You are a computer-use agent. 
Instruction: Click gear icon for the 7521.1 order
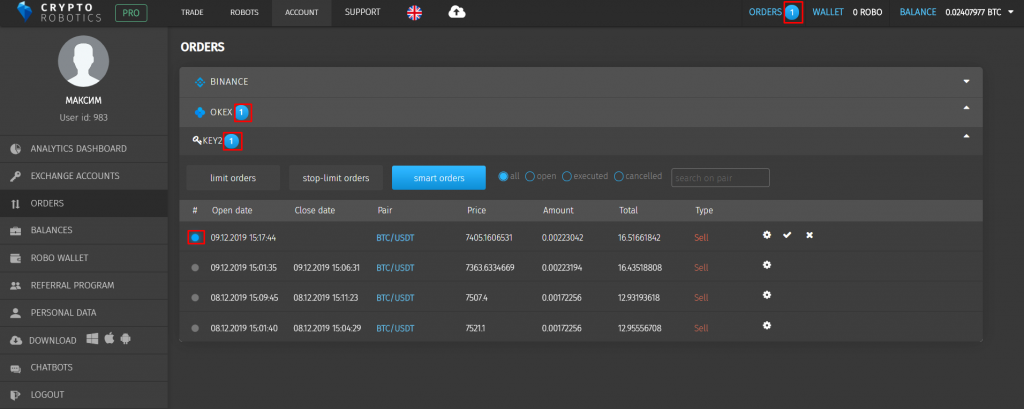(767, 325)
